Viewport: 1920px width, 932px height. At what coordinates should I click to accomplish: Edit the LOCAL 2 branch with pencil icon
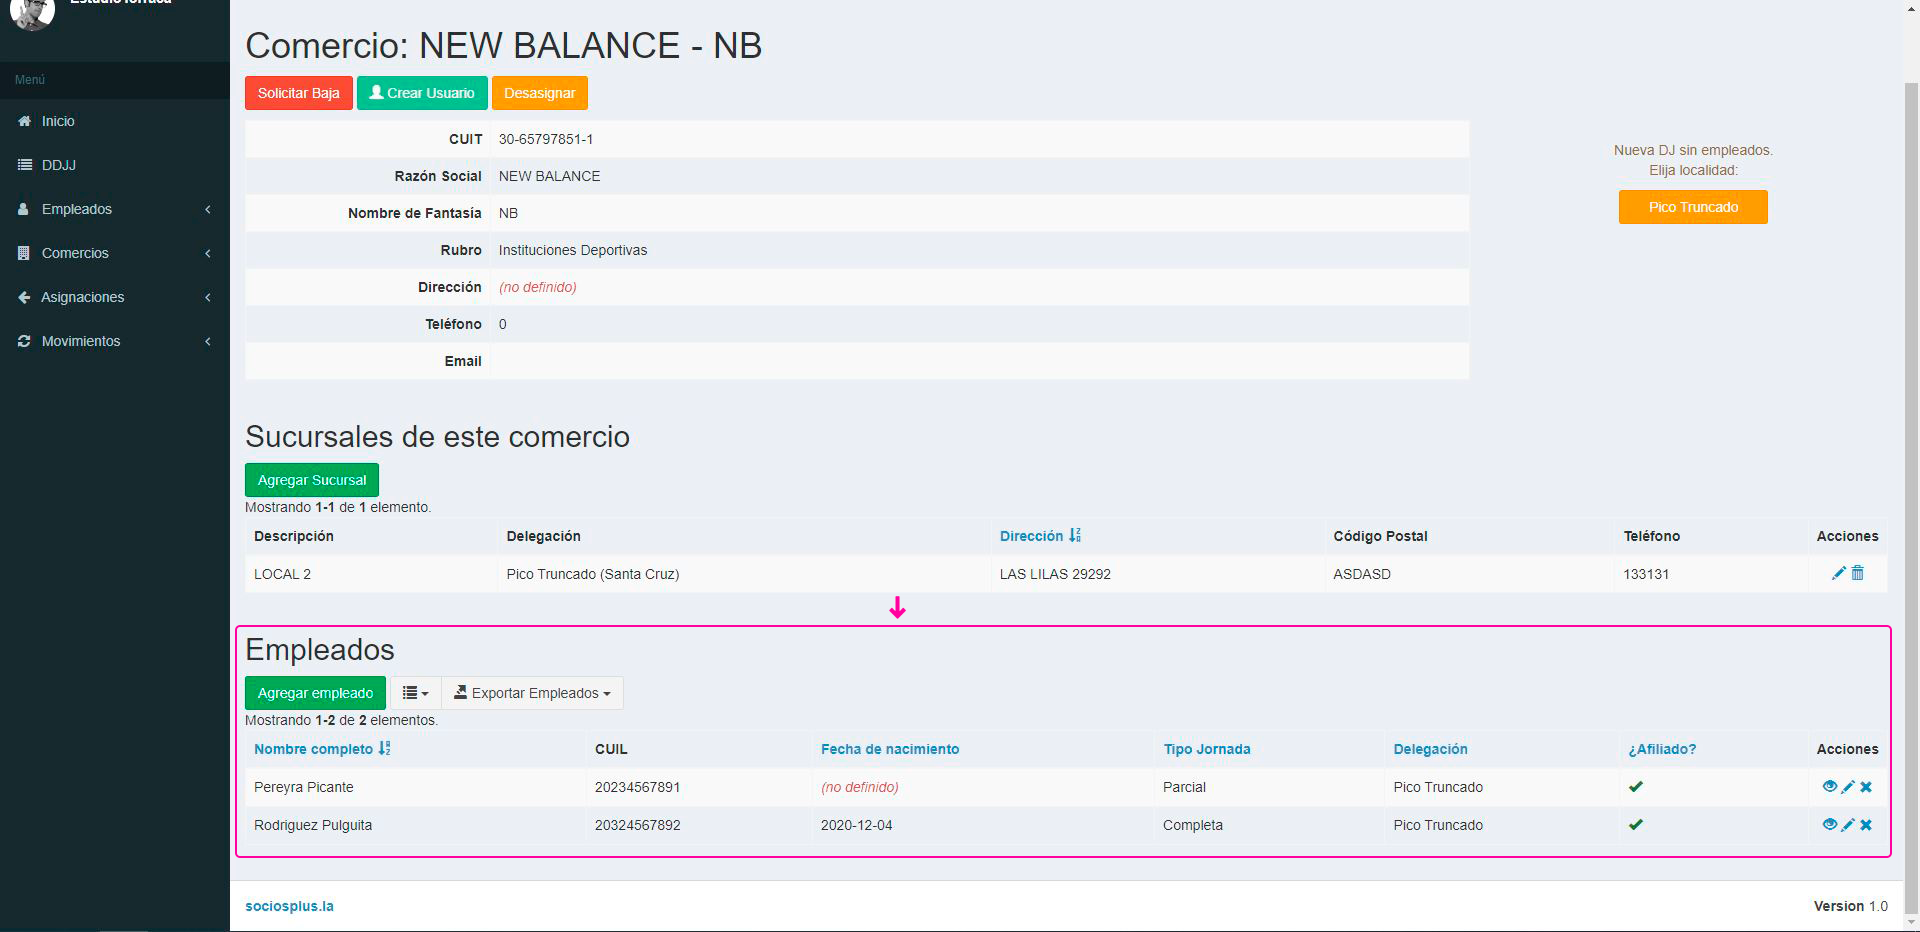[x=1838, y=573]
